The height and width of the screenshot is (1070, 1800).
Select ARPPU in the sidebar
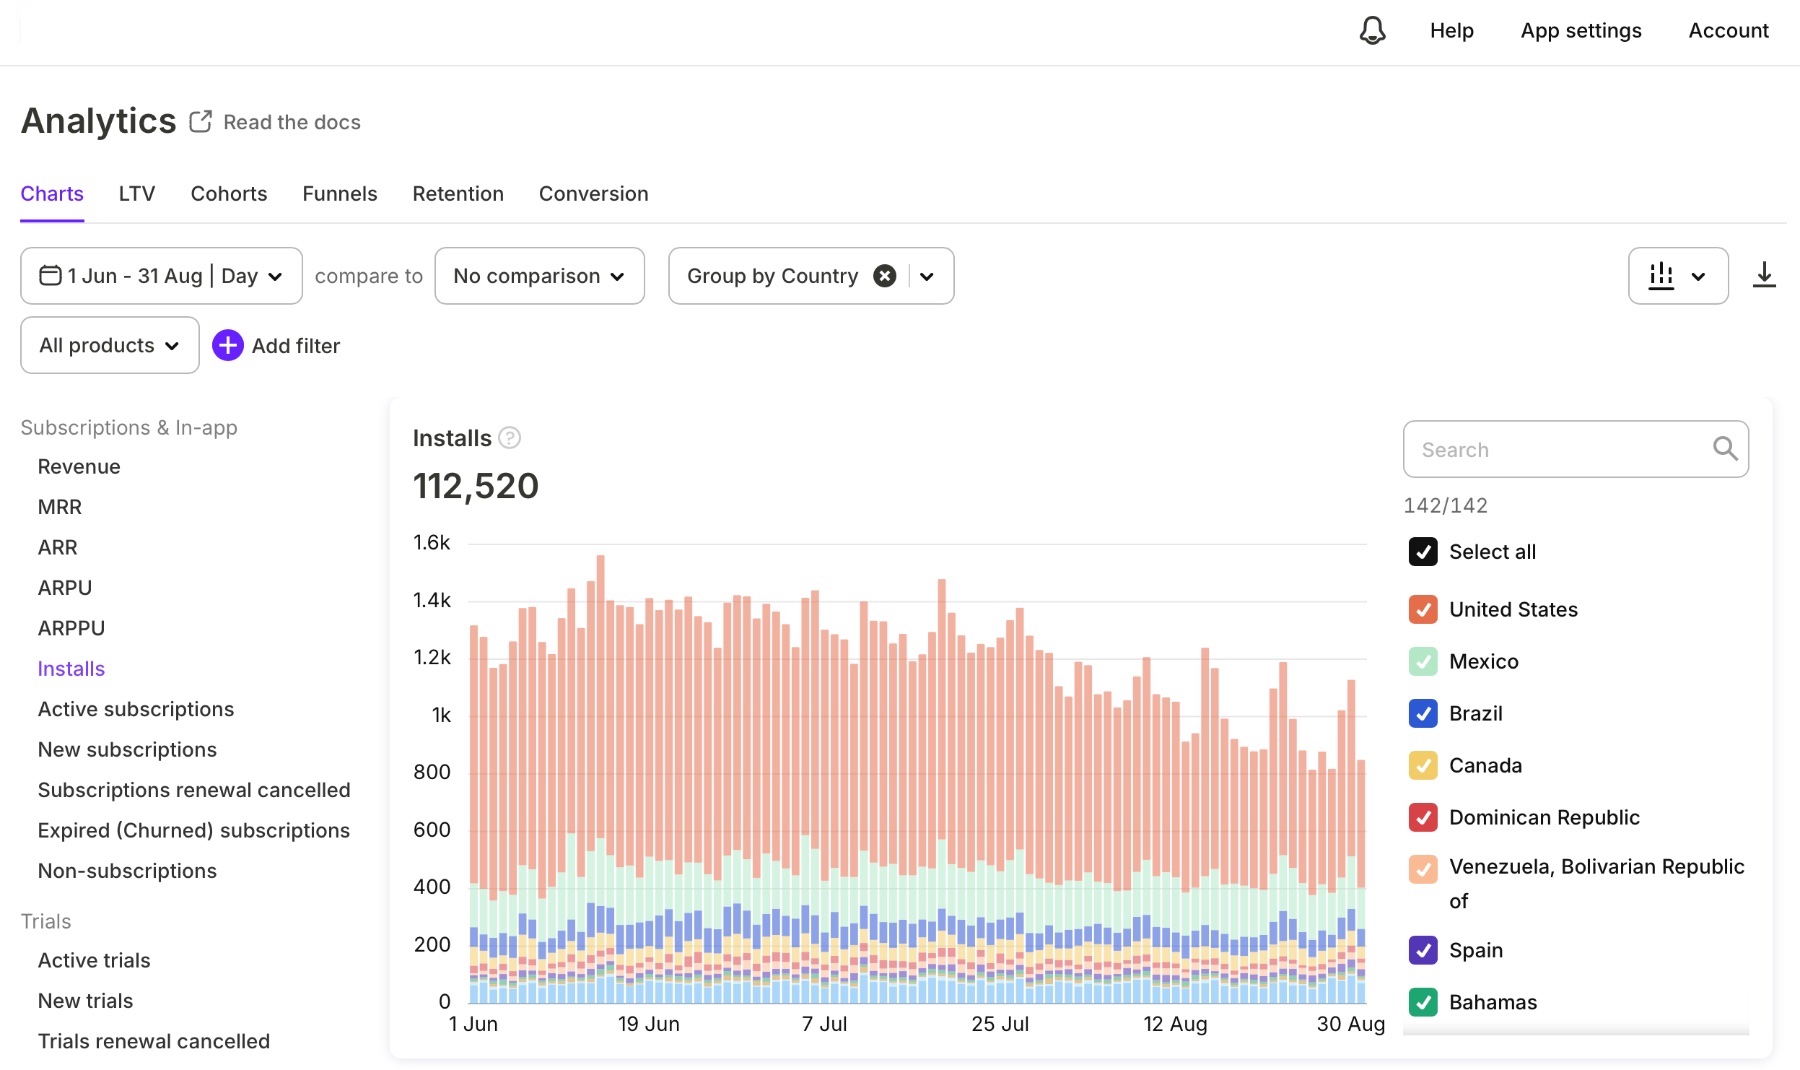[71, 628]
